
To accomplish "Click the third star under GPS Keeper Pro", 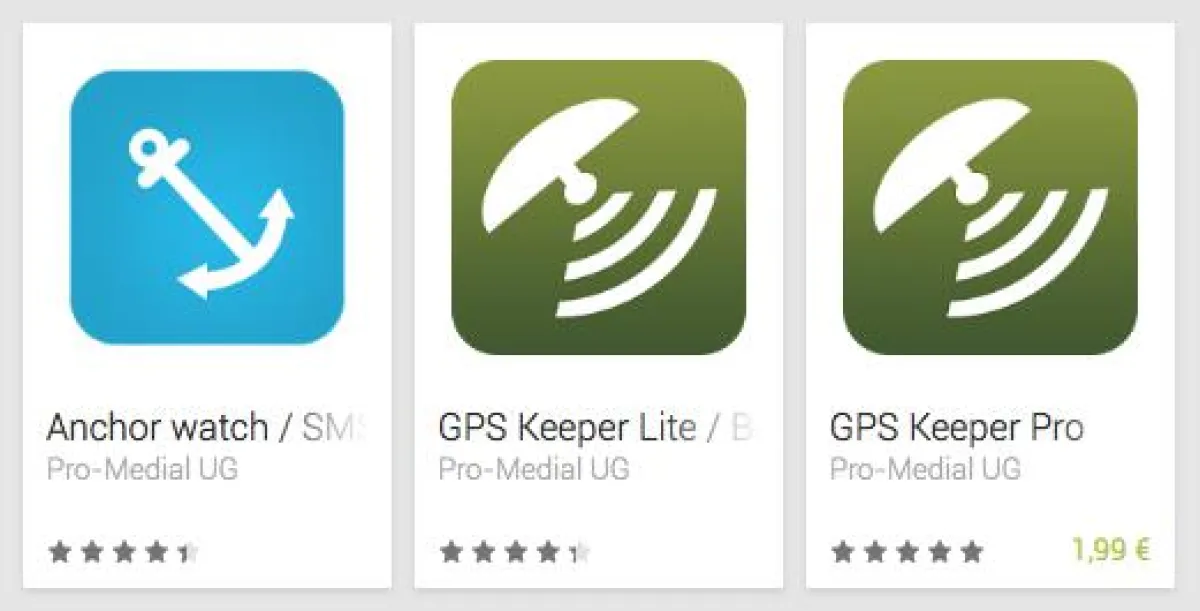I will (x=908, y=551).
